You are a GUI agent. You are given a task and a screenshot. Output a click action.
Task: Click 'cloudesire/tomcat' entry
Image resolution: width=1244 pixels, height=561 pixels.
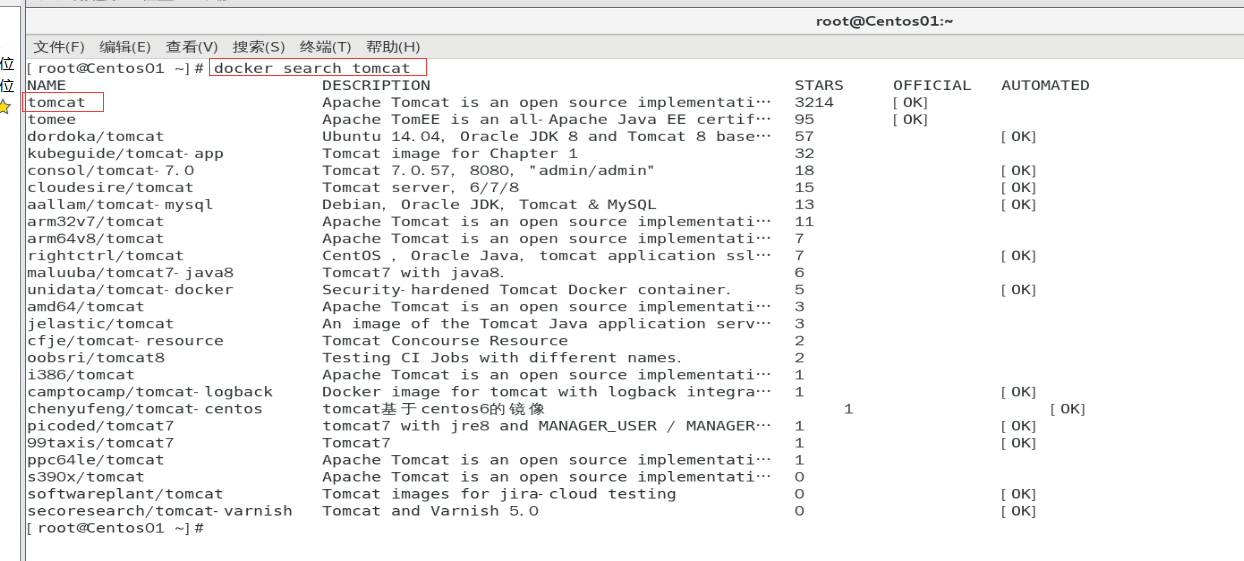pos(111,187)
